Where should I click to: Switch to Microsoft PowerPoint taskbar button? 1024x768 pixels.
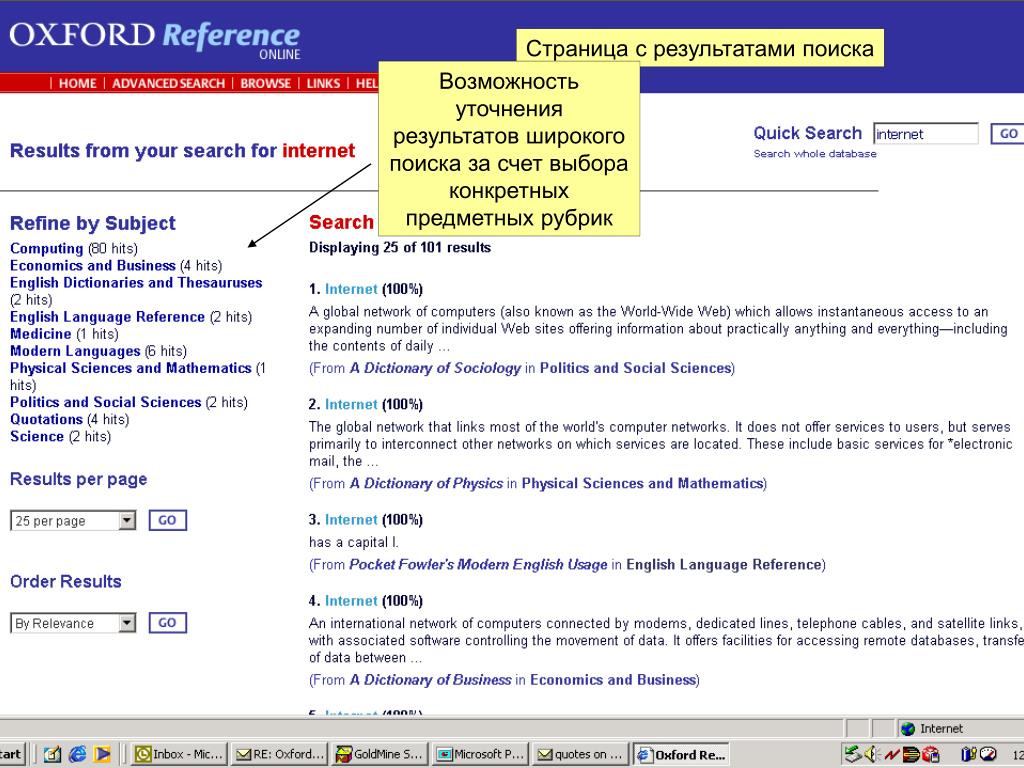[x=481, y=754]
